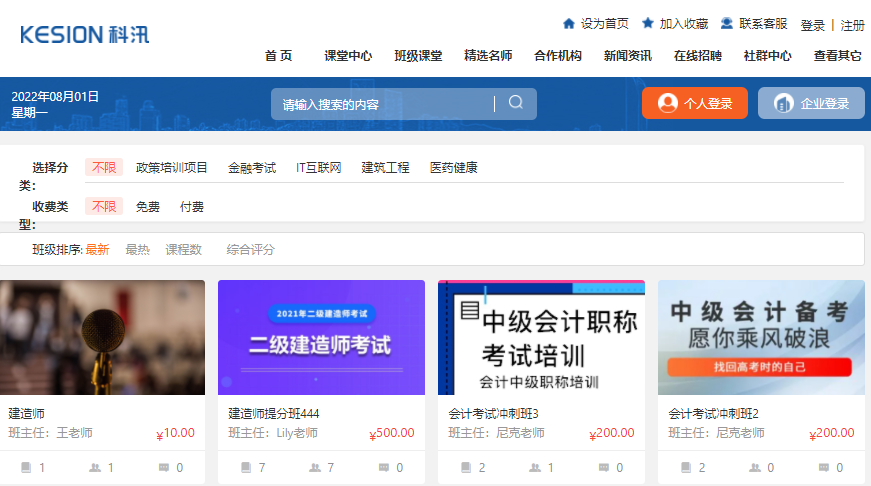Click building icon in 企业登录 button
This screenshot has height=486, width=871.
pyautogui.click(x=784, y=103)
